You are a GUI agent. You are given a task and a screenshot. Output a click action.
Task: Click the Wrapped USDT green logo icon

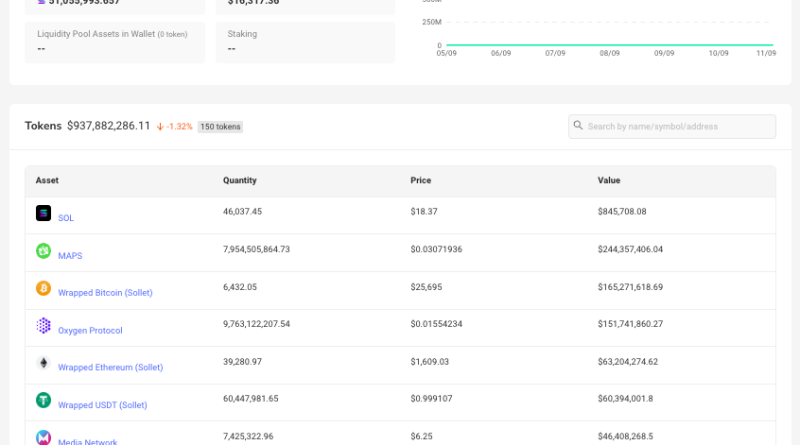click(x=43, y=400)
